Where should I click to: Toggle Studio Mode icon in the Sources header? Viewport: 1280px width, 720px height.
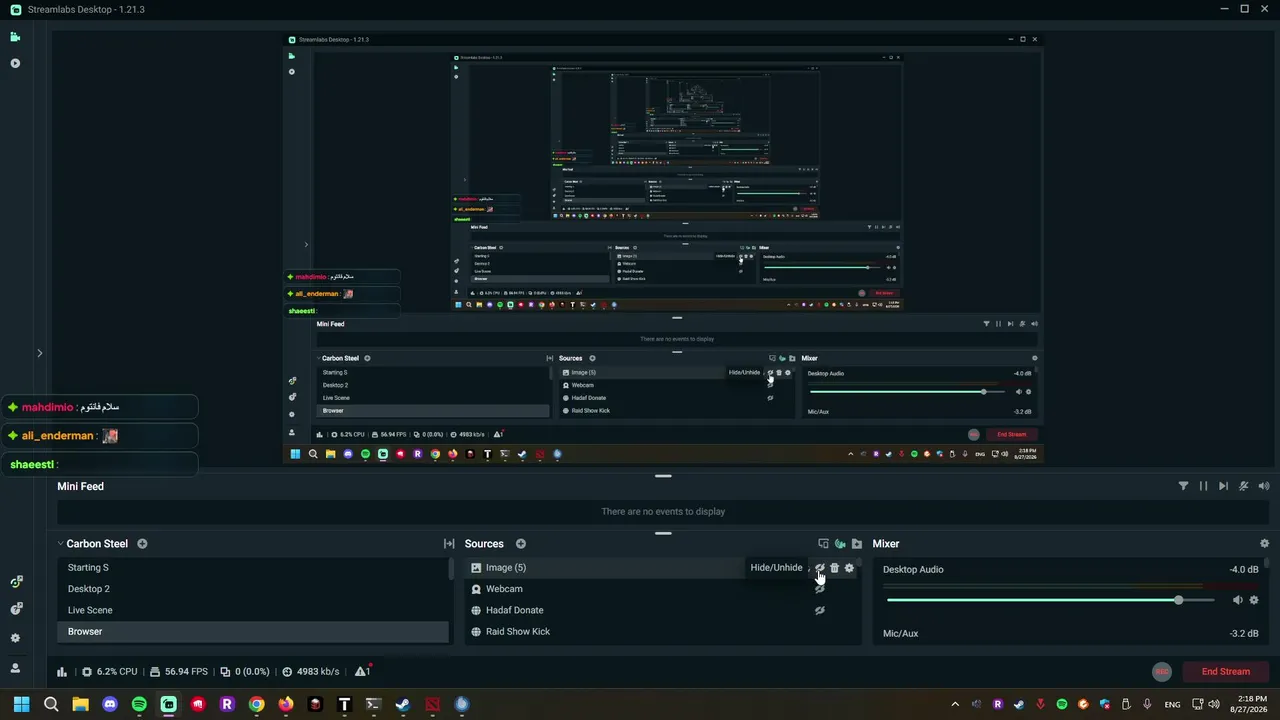(840, 544)
